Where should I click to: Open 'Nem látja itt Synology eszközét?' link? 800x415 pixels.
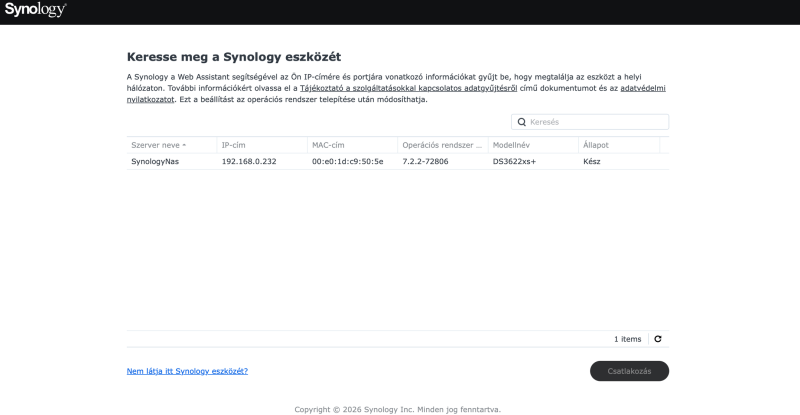tap(187, 371)
